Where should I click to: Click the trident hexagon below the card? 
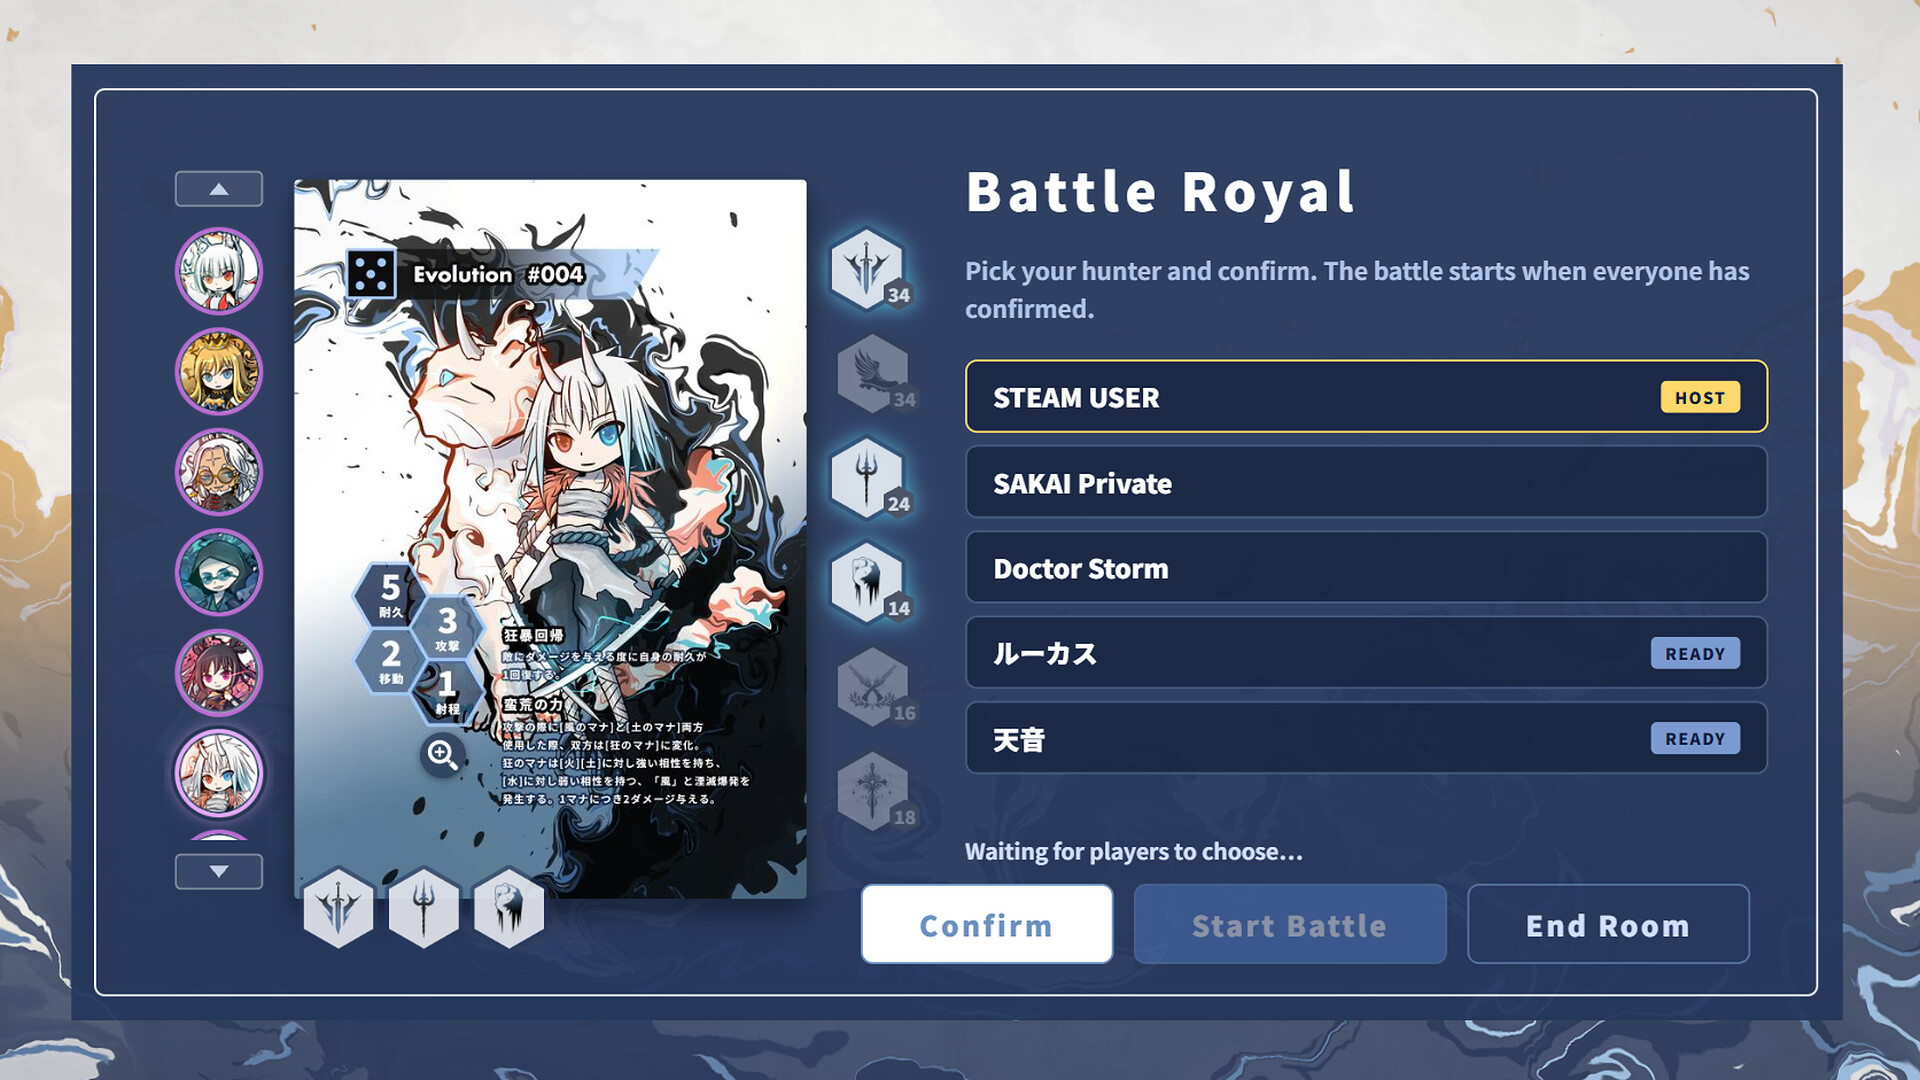423,908
